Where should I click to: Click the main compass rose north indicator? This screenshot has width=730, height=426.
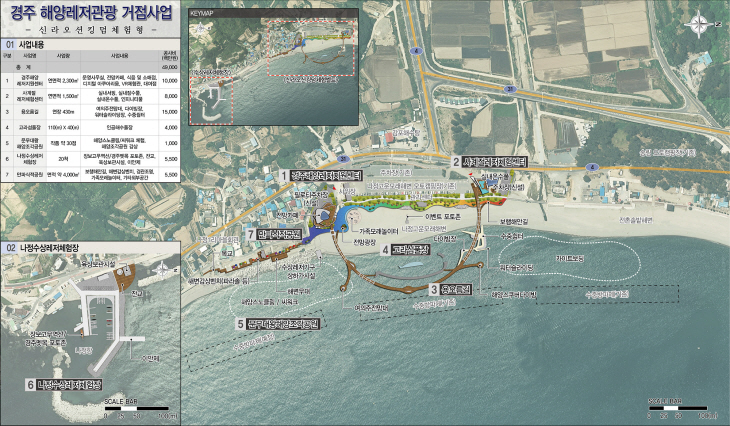(699, 26)
